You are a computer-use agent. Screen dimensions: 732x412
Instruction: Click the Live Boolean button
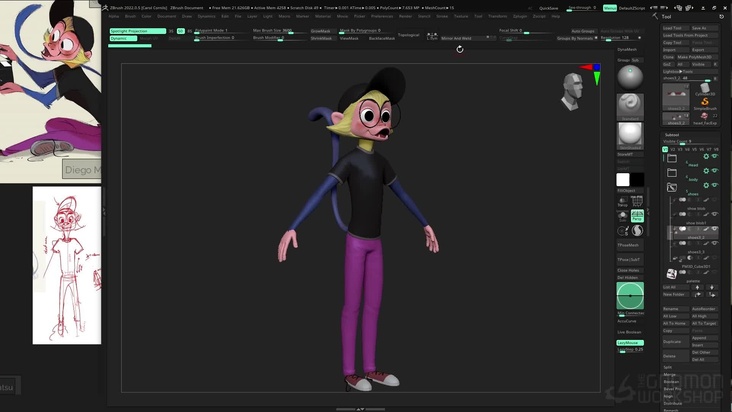630,332
